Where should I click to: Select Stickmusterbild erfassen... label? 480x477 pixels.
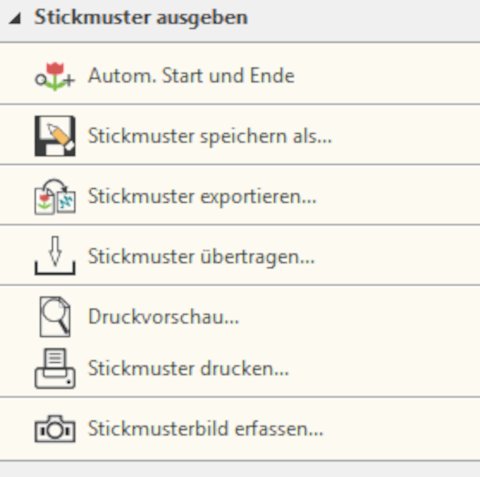pos(206,429)
